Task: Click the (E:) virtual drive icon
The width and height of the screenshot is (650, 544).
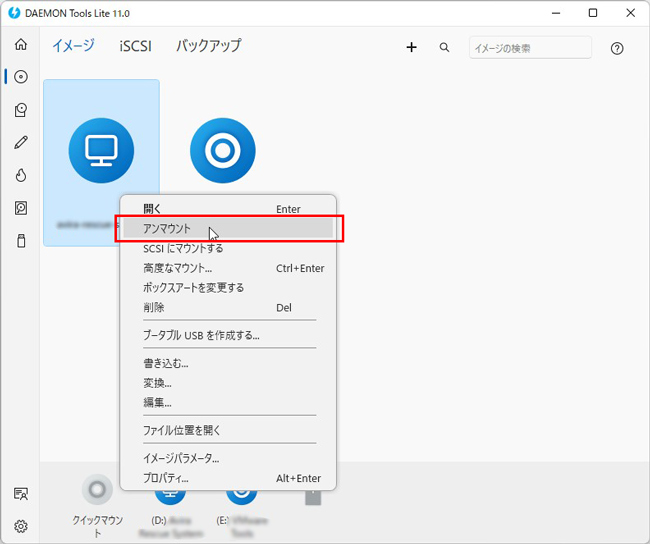Action: [242, 496]
